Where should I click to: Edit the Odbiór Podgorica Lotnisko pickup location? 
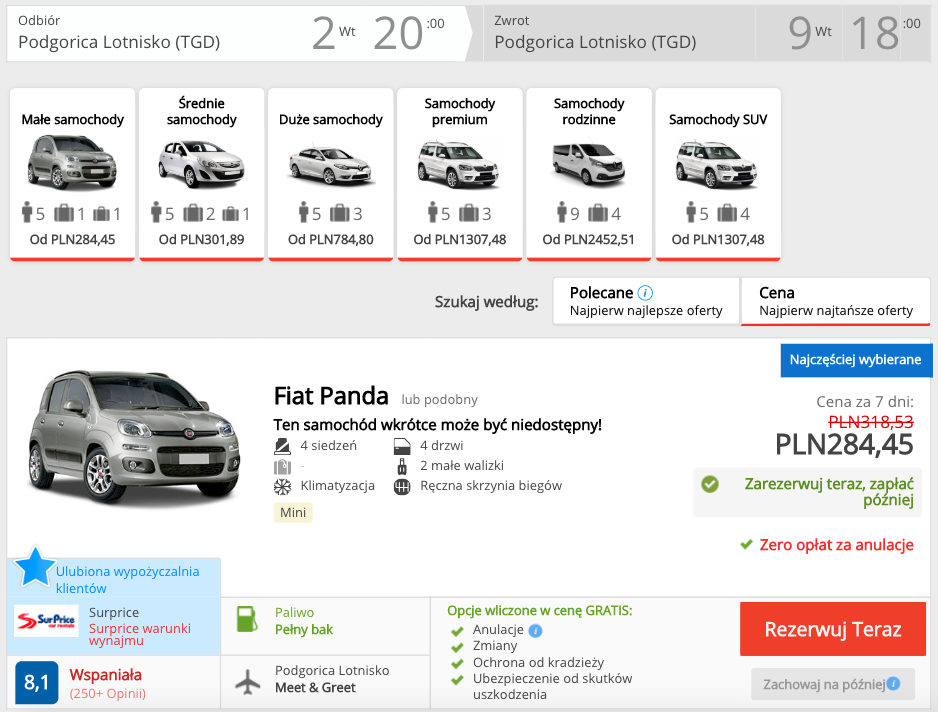tap(119, 42)
